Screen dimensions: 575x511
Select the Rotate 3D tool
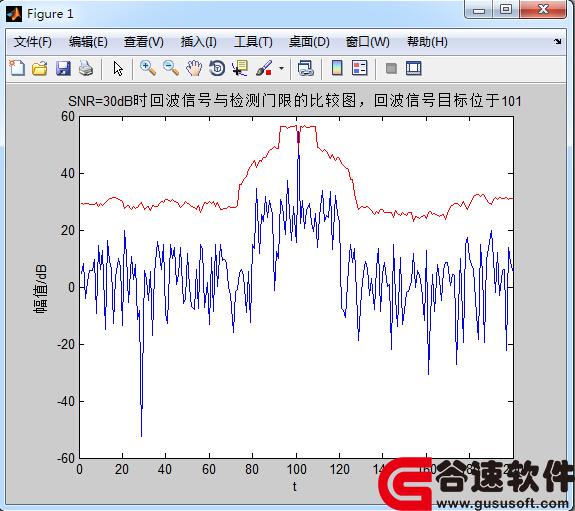click(217, 68)
